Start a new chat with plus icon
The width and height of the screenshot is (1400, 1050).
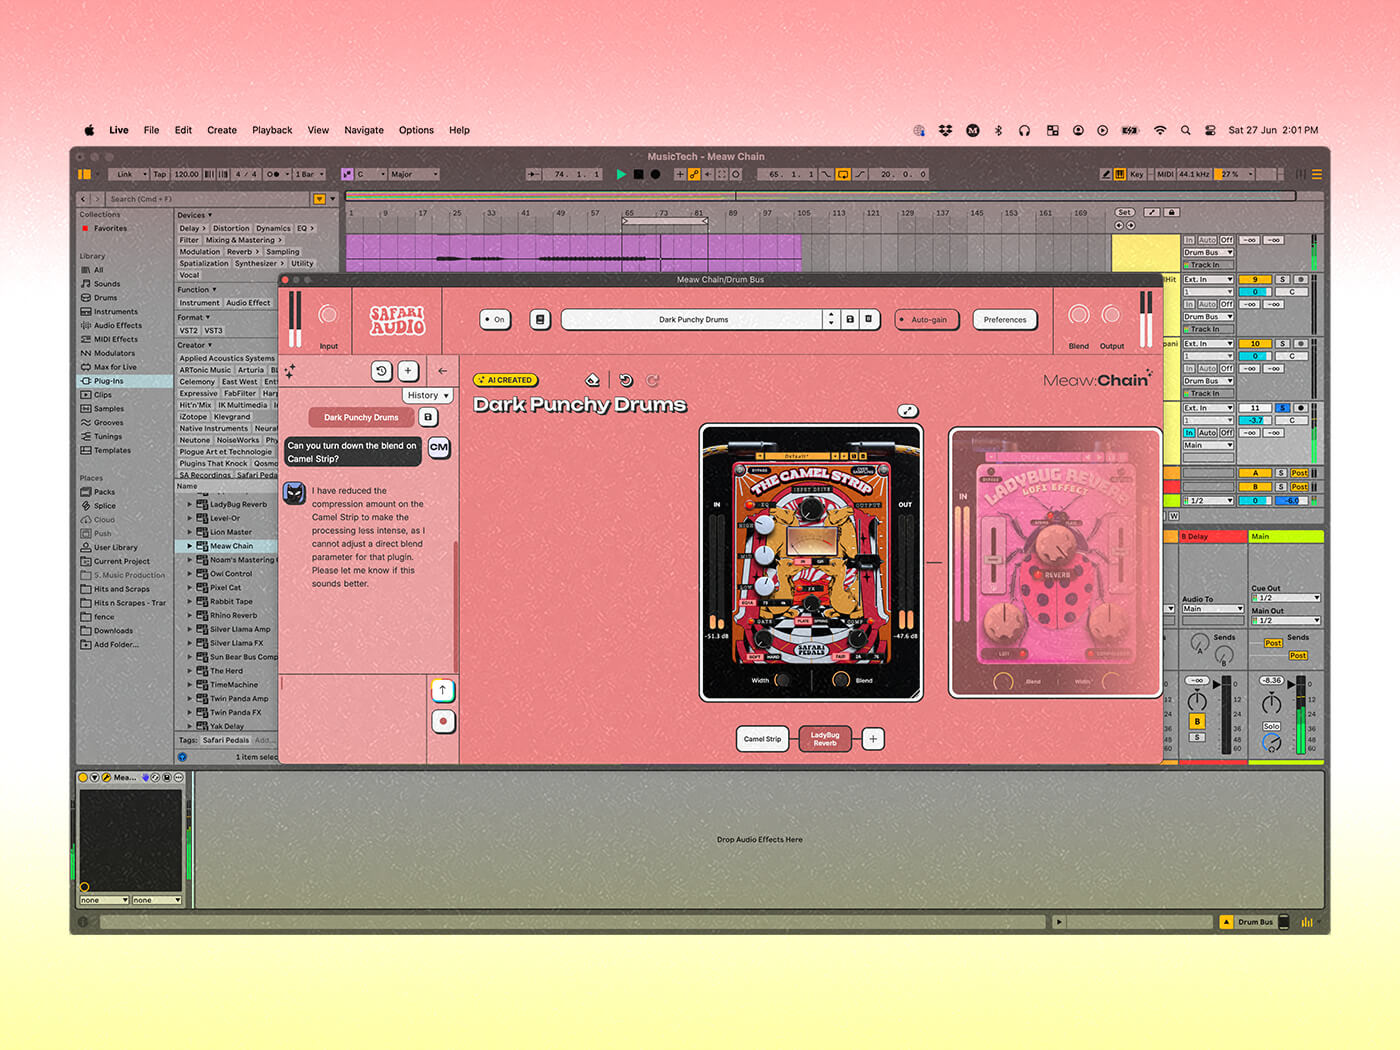408,371
